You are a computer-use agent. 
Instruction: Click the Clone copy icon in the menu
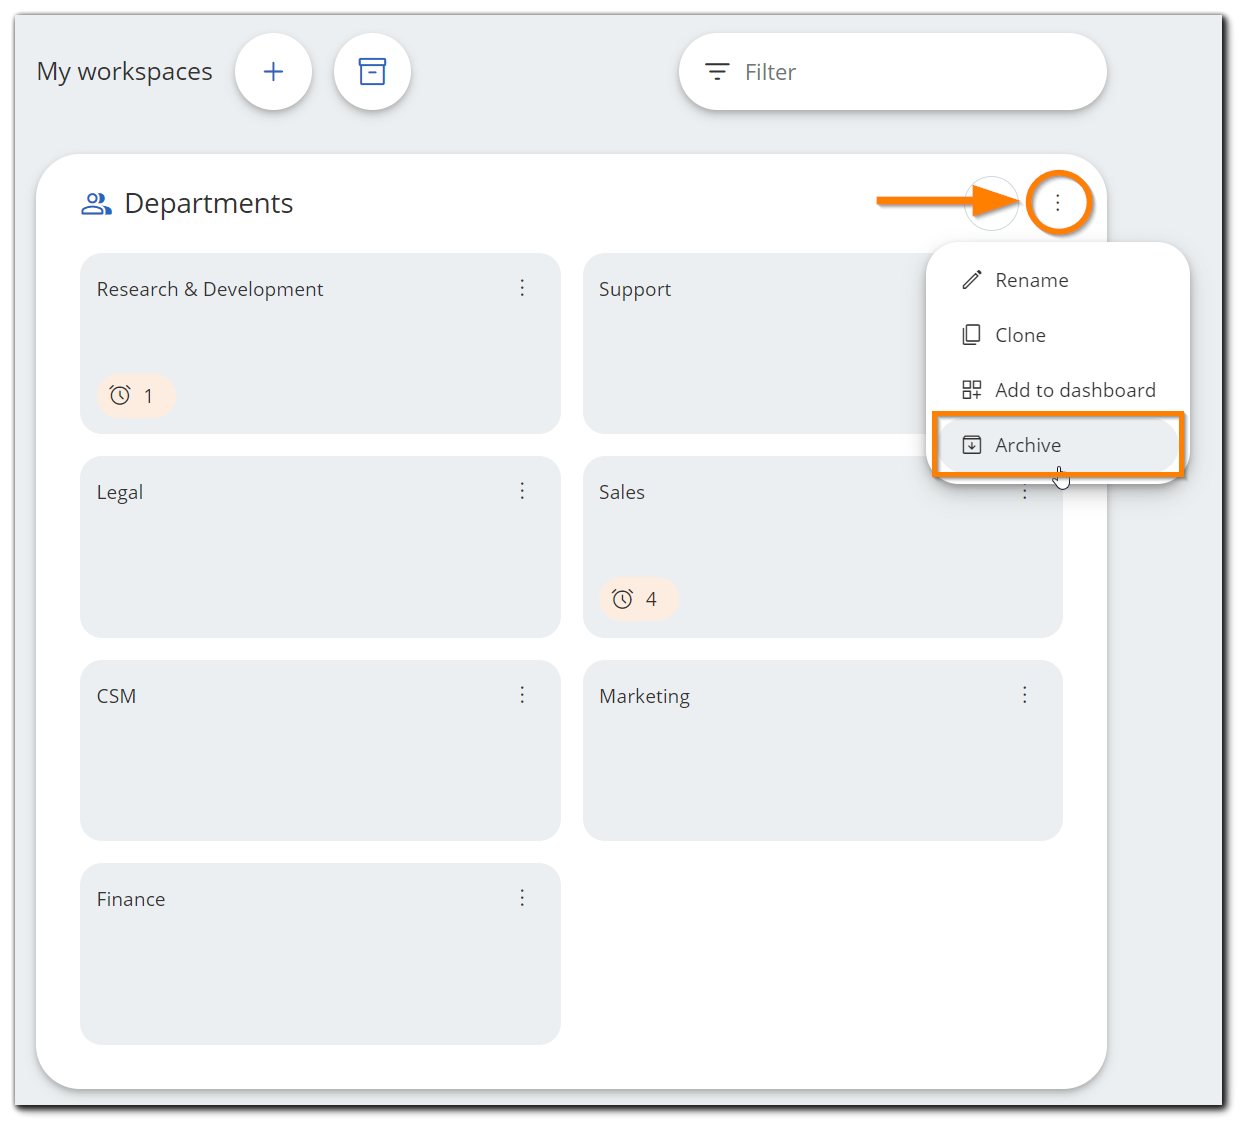click(971, 334)
